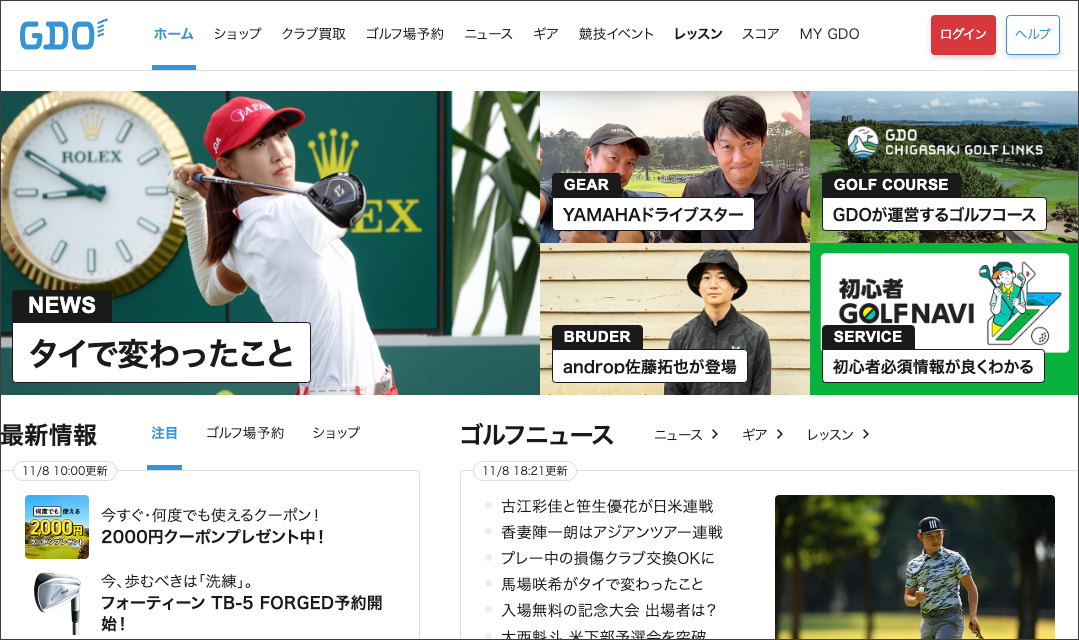Expand the ギア chevron in Golf News
This screenshot has width=1079, height=640.
click(779, 434)
